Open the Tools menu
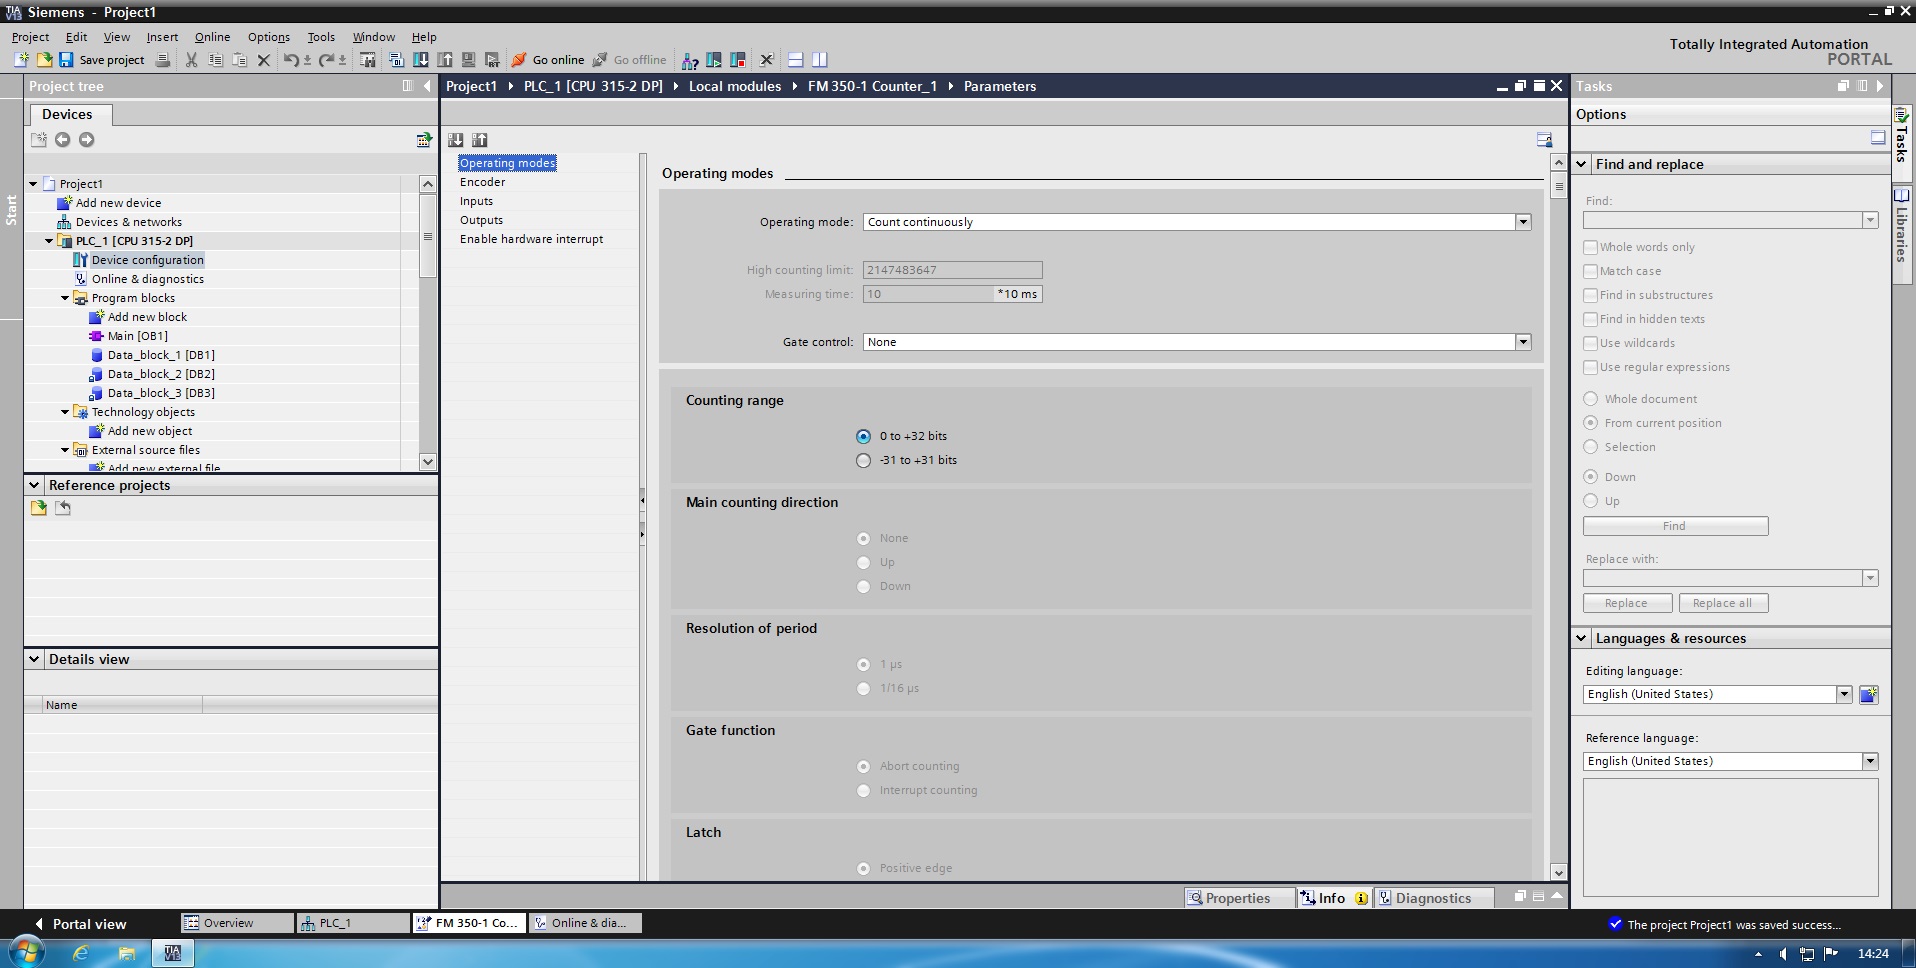1916x968 pixels. click(321, 37)
